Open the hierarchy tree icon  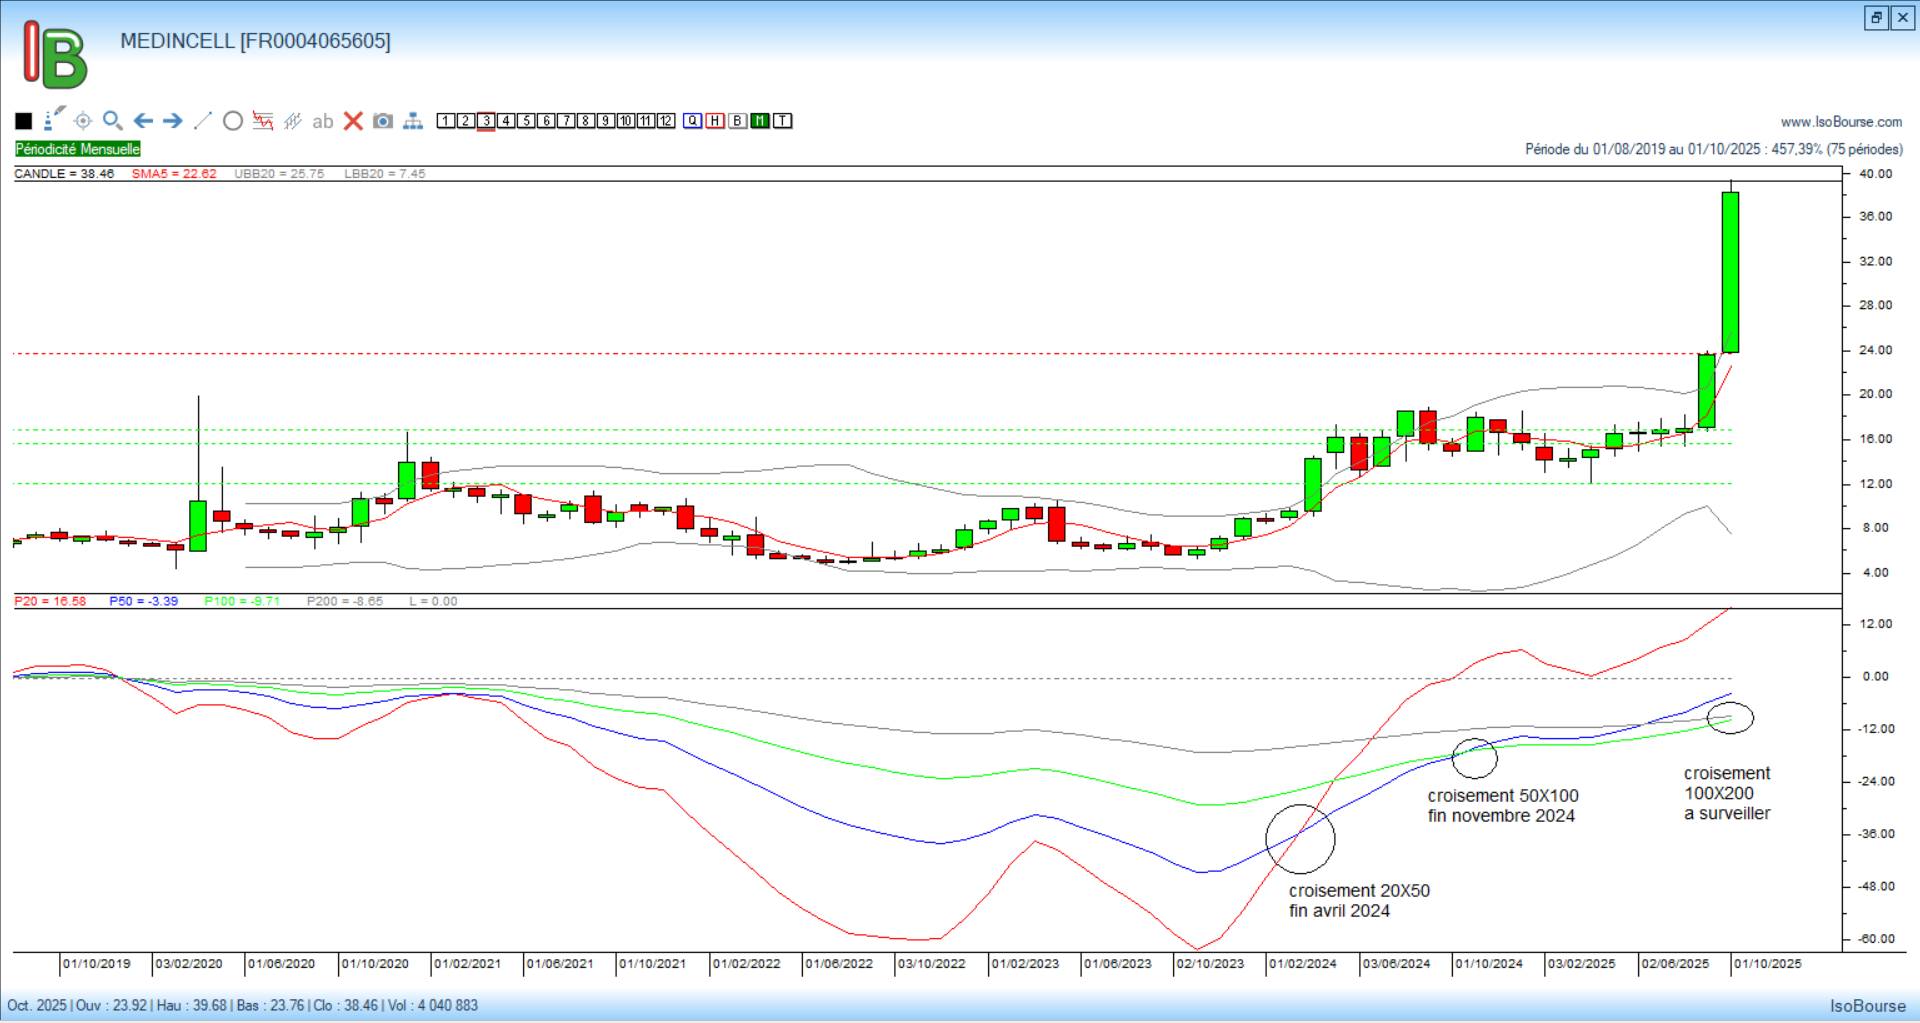coord(413,121)
